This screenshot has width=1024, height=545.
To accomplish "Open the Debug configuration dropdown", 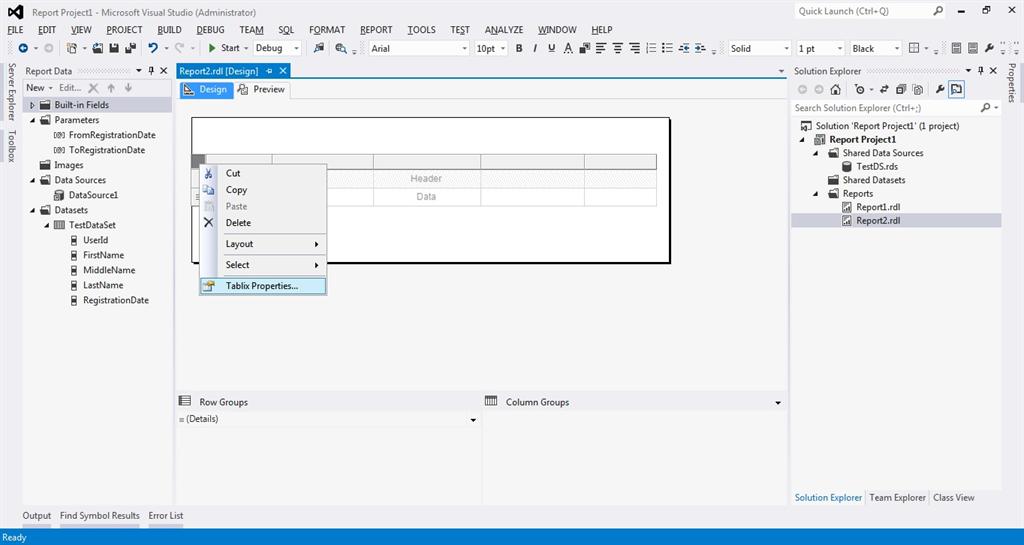I will 278,48.
